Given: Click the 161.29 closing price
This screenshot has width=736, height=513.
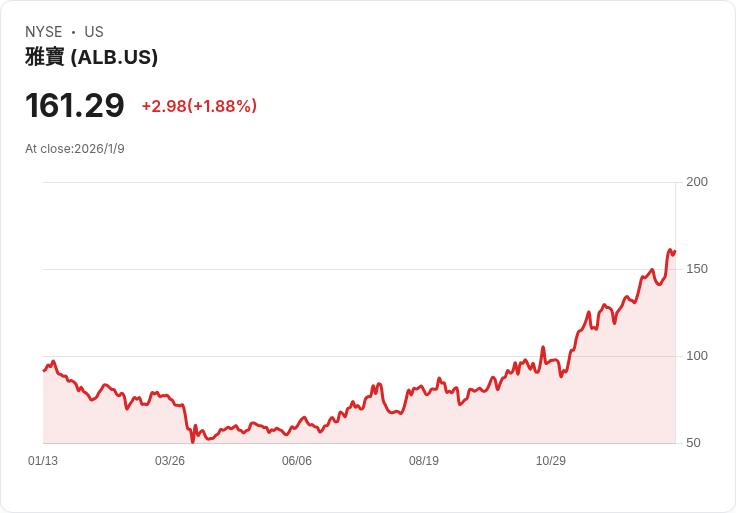Looking at the screenshot, I should click(75, 105).
